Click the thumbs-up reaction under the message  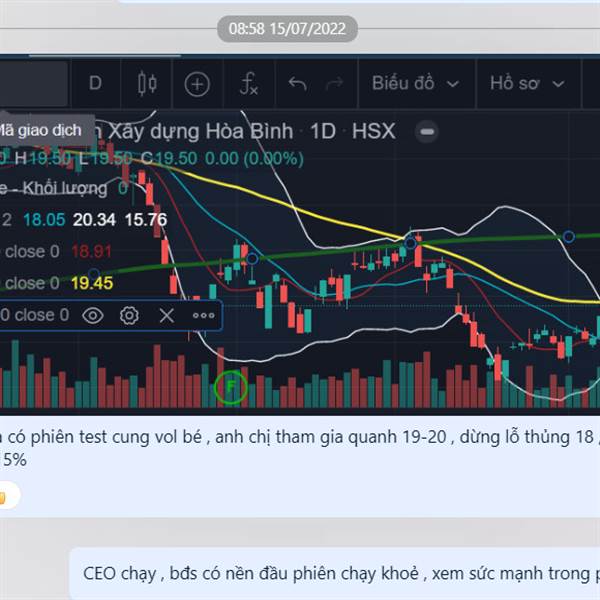pos(7,496)
